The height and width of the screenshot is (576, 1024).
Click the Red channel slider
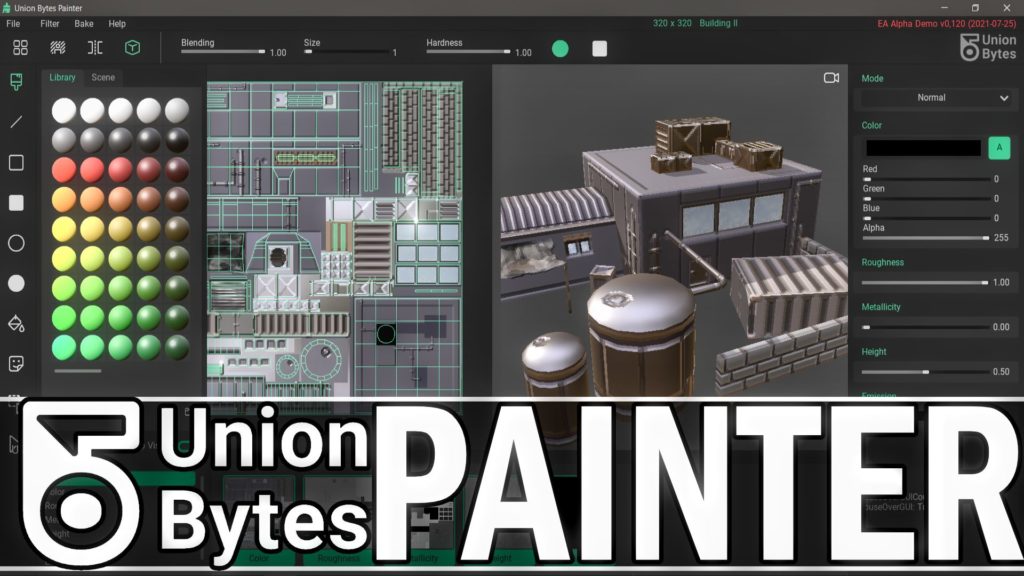925,179
